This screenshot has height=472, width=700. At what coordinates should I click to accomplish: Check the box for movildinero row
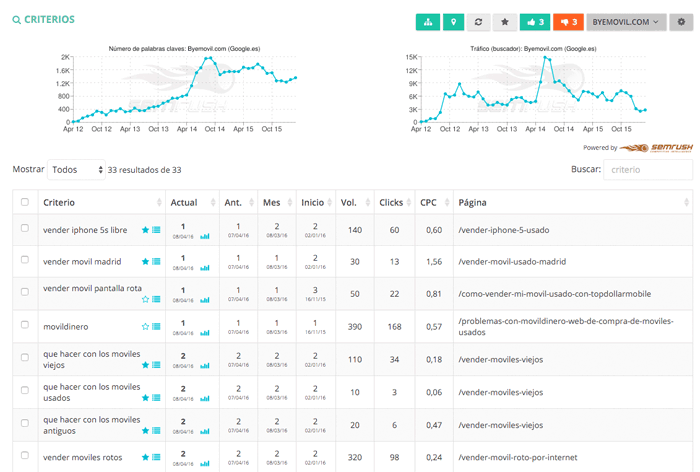tap(25, 325)
